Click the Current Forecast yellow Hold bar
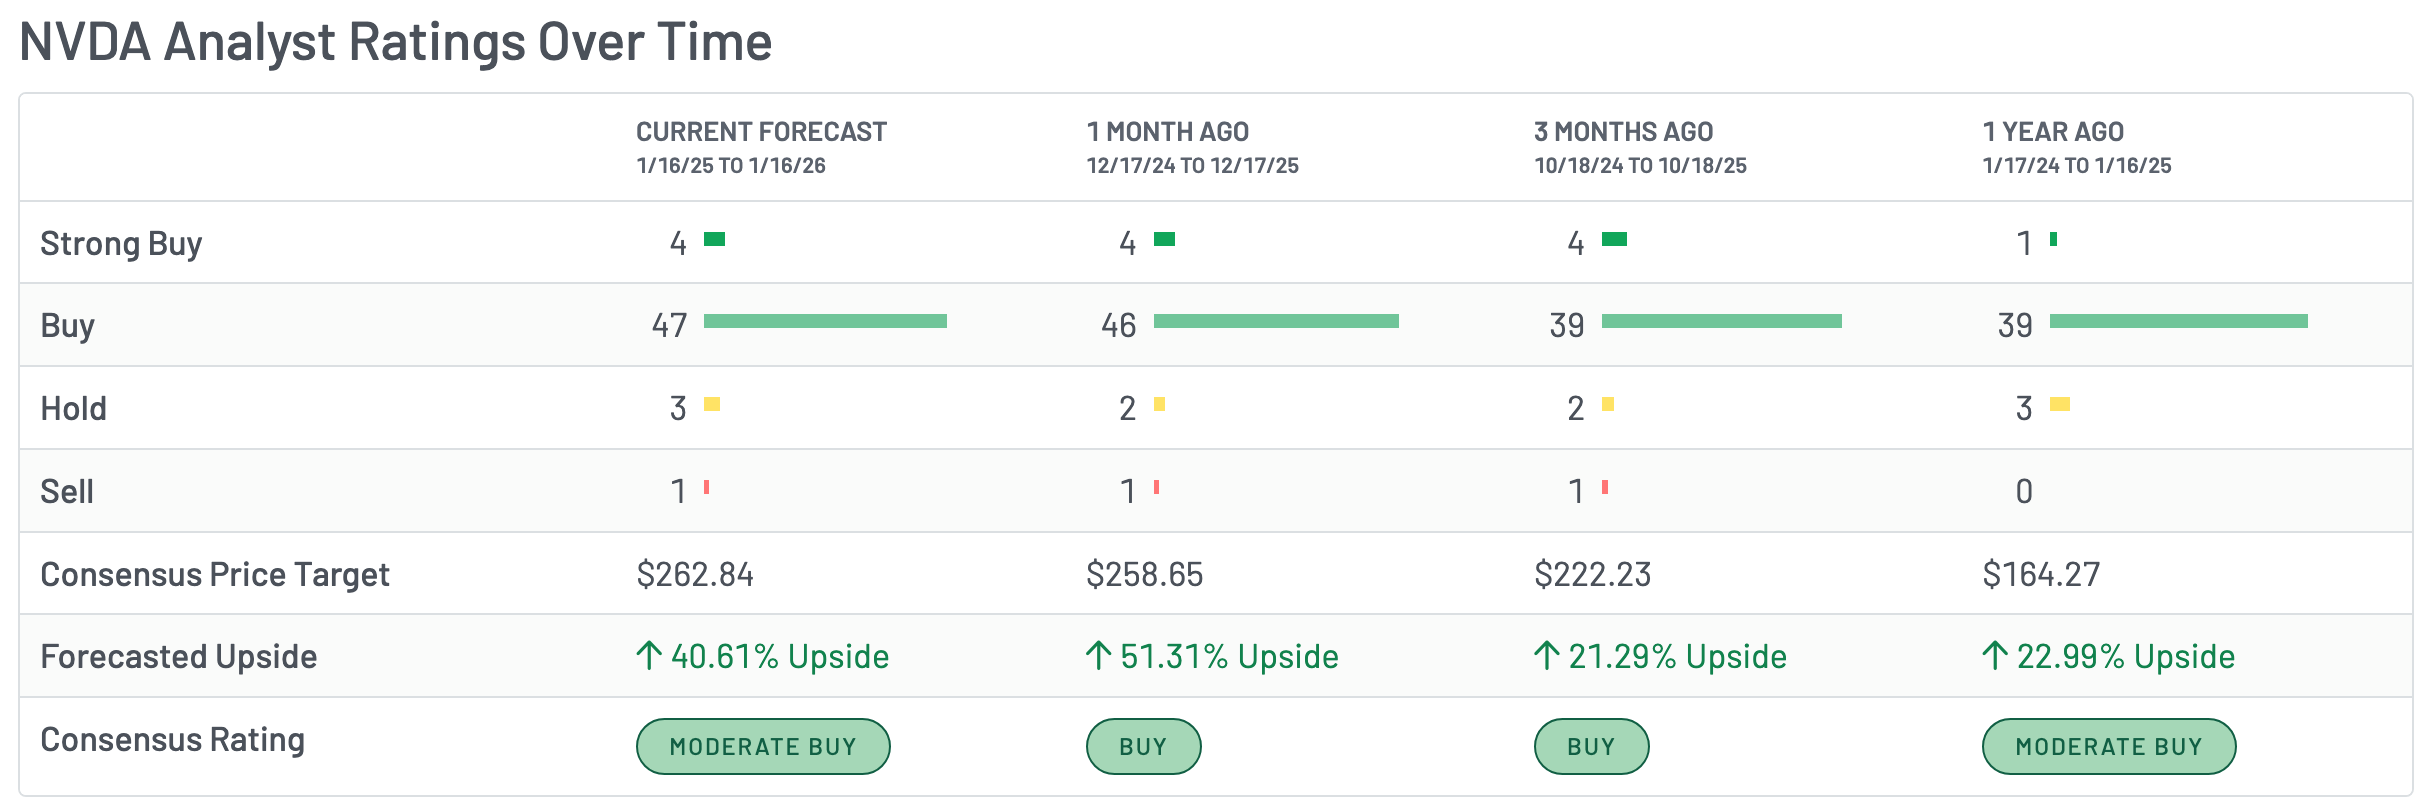The image size is (2430, 805). tap(712, 404)
